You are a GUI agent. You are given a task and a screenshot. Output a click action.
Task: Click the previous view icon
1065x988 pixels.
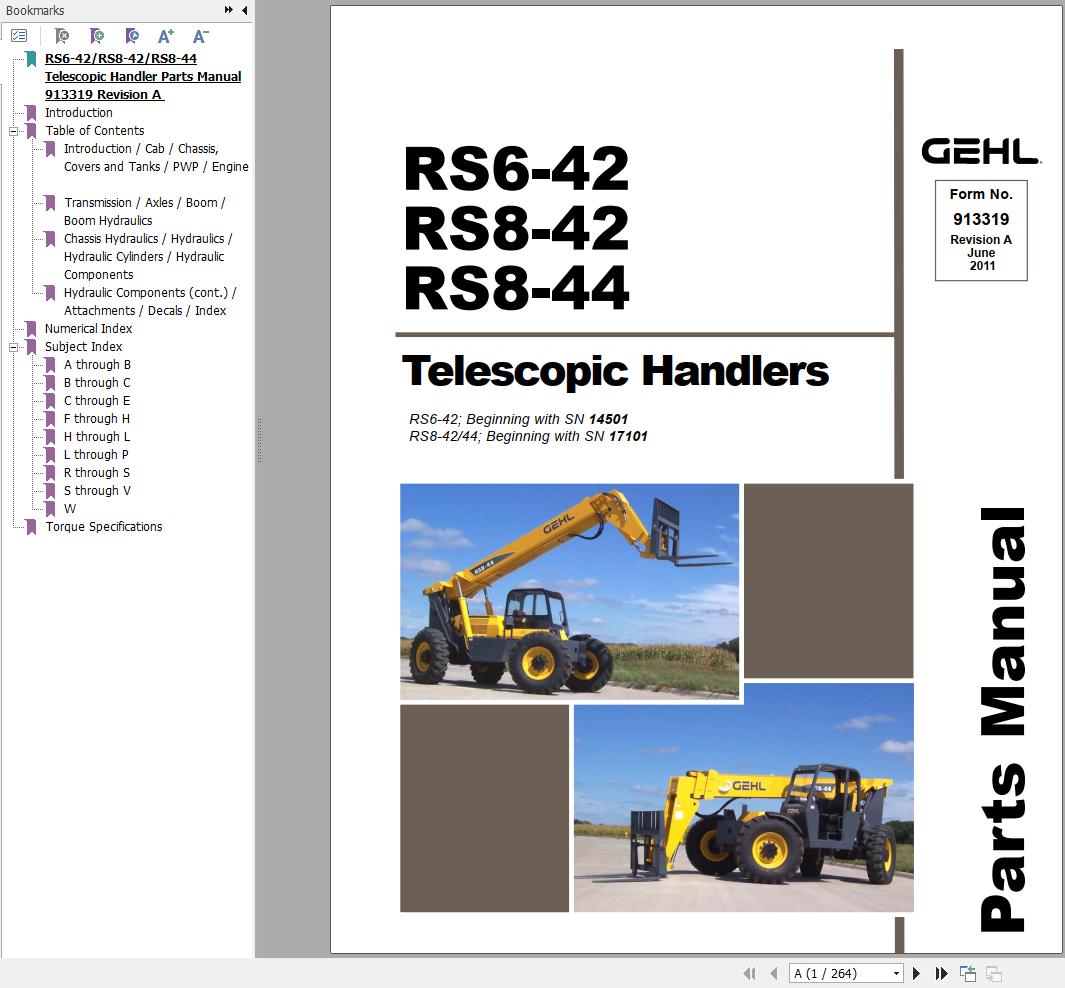(968, 973)
